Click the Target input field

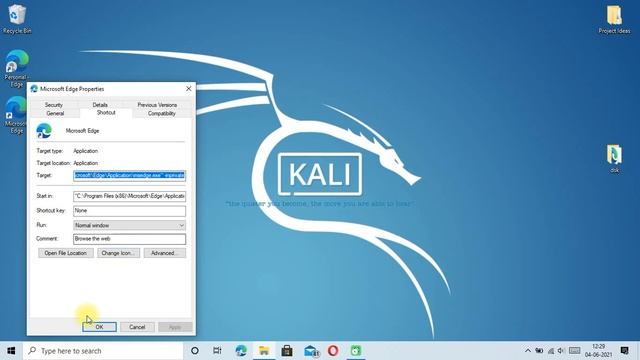pos(129,176)
